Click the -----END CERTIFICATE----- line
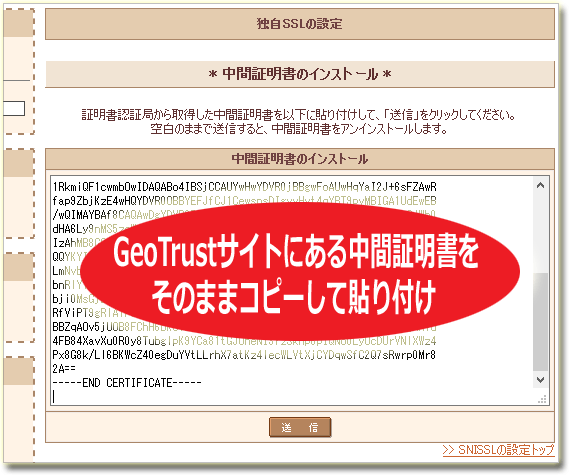Image resolution: width=570 pixels, height=475 pixels. [127, 383]
